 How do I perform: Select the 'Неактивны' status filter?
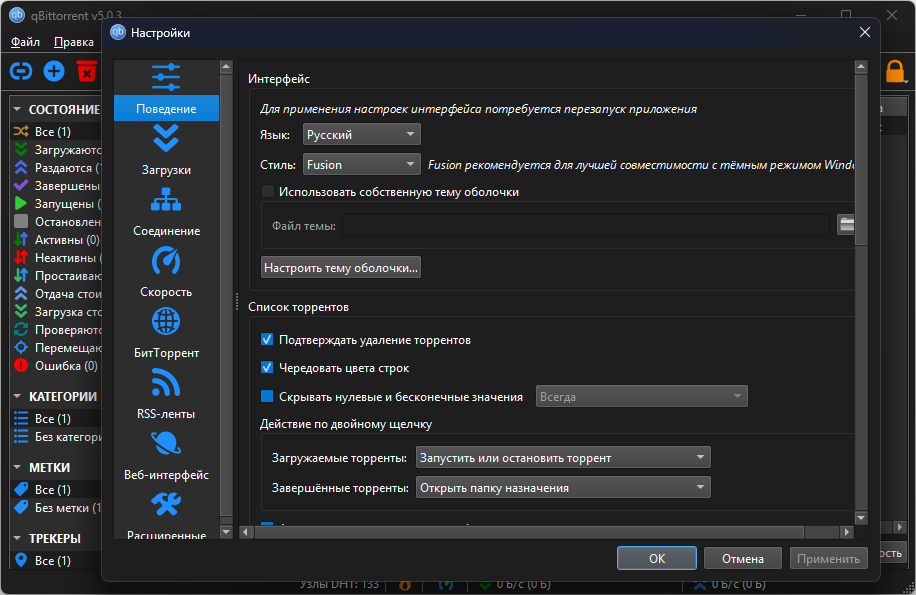pyautogui.click(x=56, y=258)
